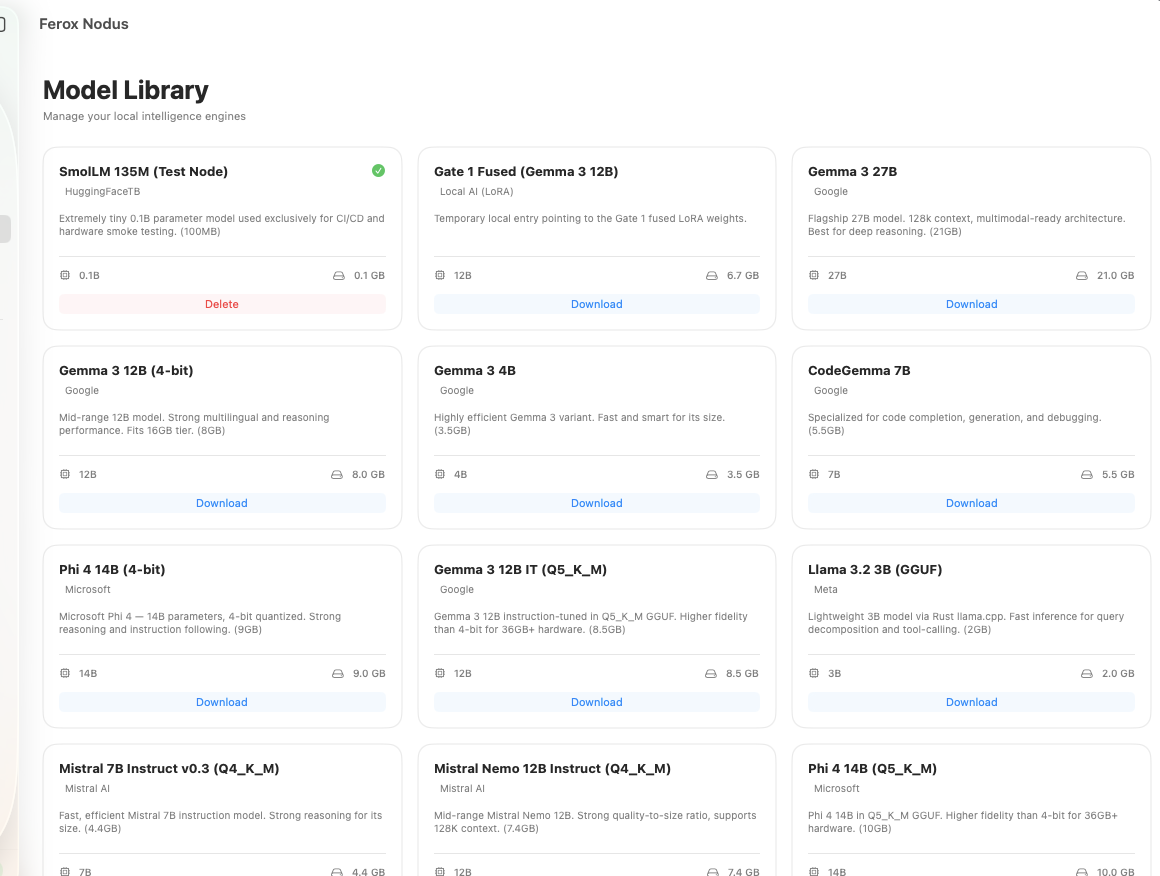Click the chip icon on Phi 4 14B (4-bit)
Screen dimensions: 1160x876
63,673
